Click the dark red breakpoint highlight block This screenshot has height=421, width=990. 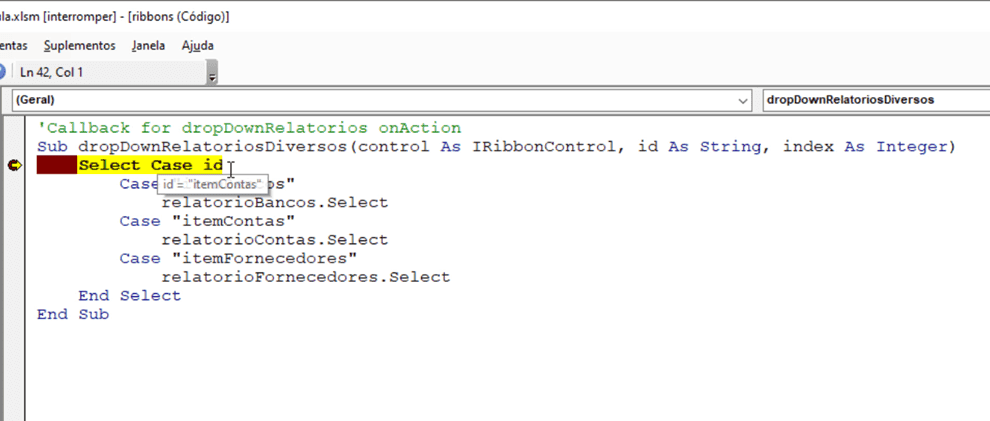click(x=57, y=166)
